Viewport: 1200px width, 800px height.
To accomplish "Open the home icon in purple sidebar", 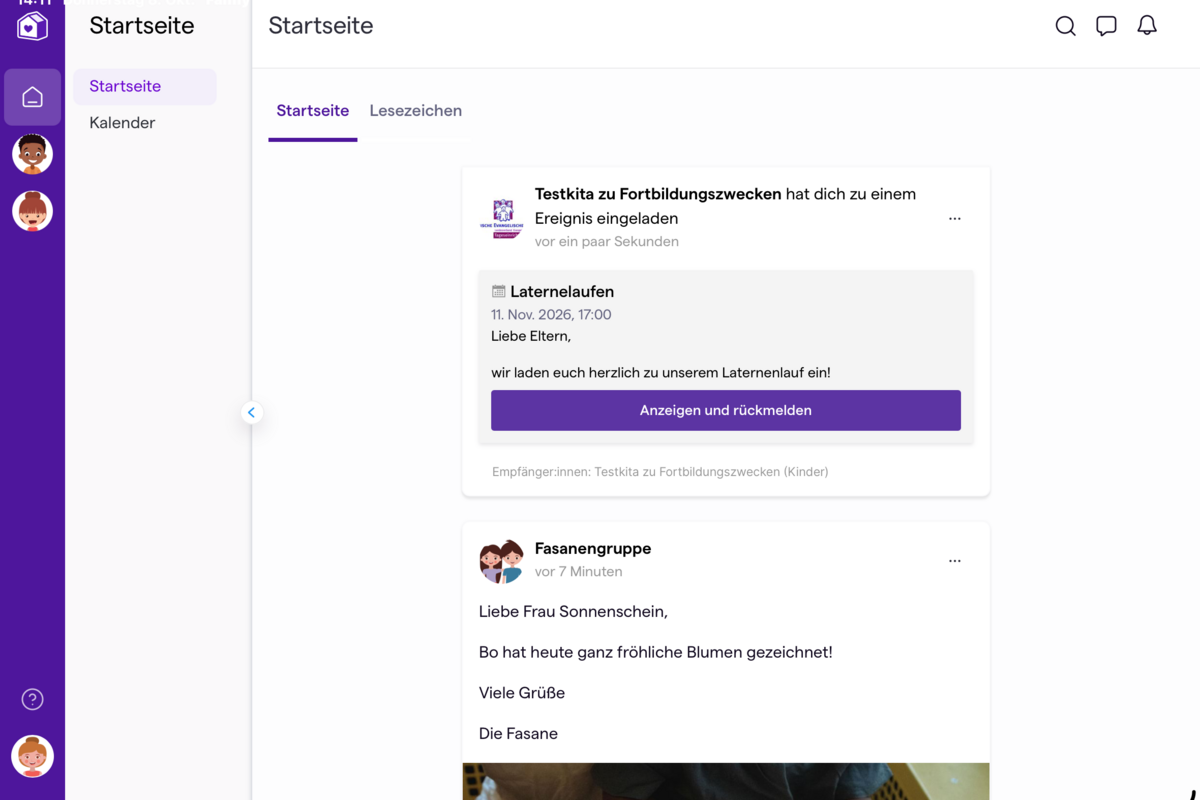I will pos(32,97).
